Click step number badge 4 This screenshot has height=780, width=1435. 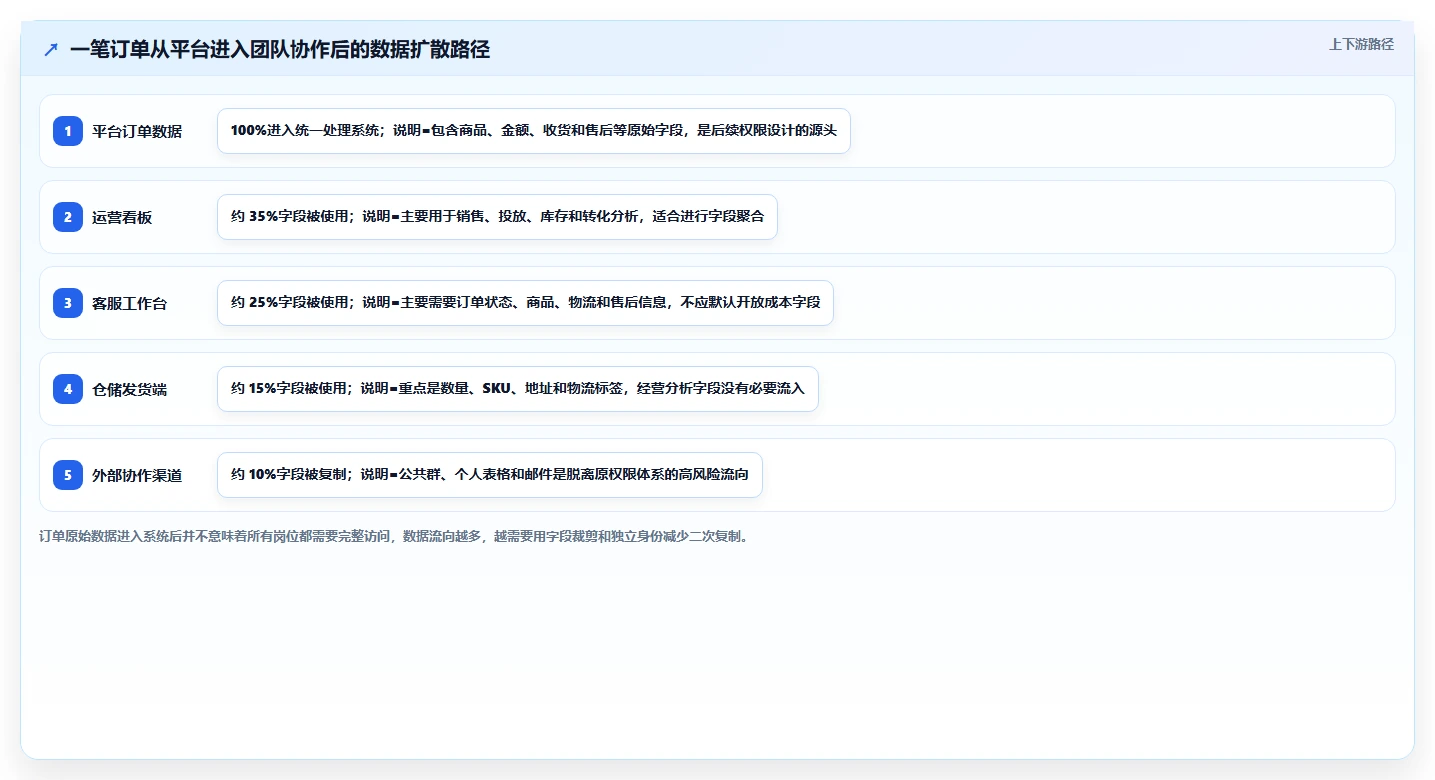pos(68,389)
